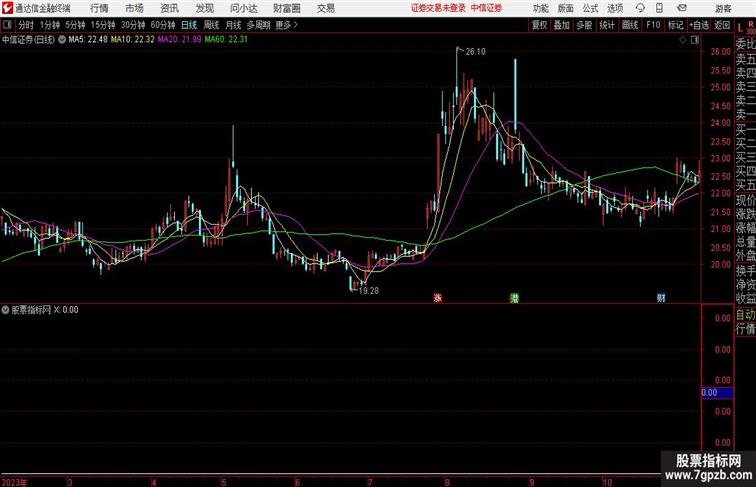The height and width of the screenshot is (487, 756).
Task: Switch to 30分钟 period tab
Action: 133,25
